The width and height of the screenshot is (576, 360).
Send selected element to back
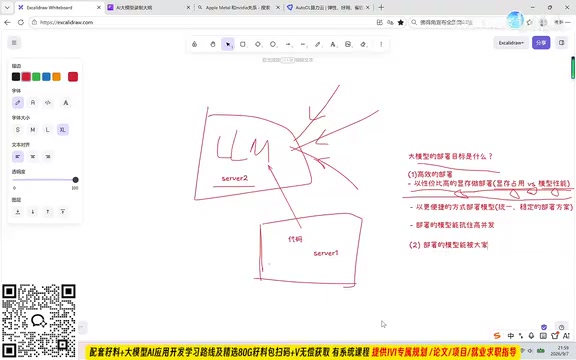[18, 212]
